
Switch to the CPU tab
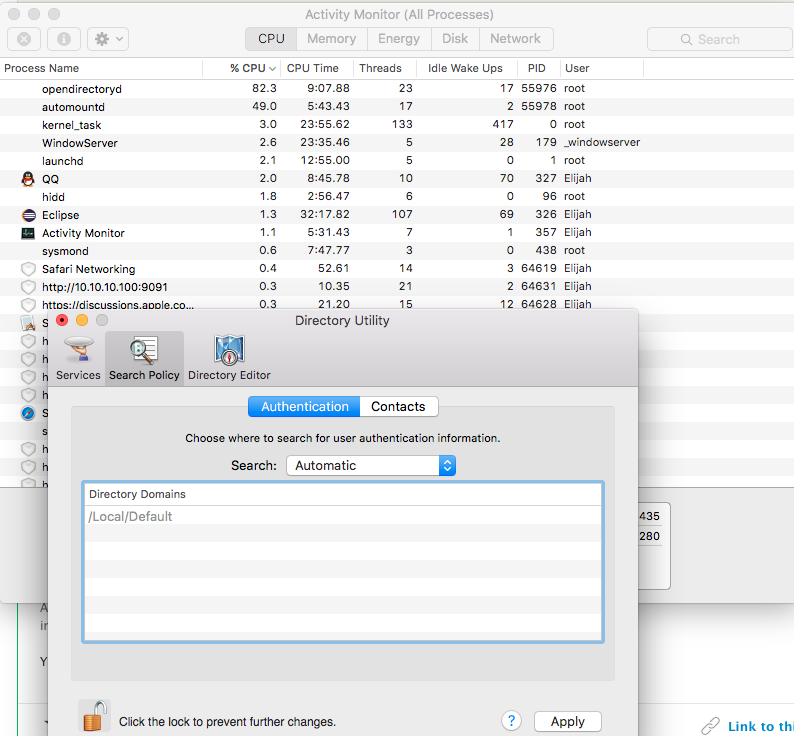point(271,38)
